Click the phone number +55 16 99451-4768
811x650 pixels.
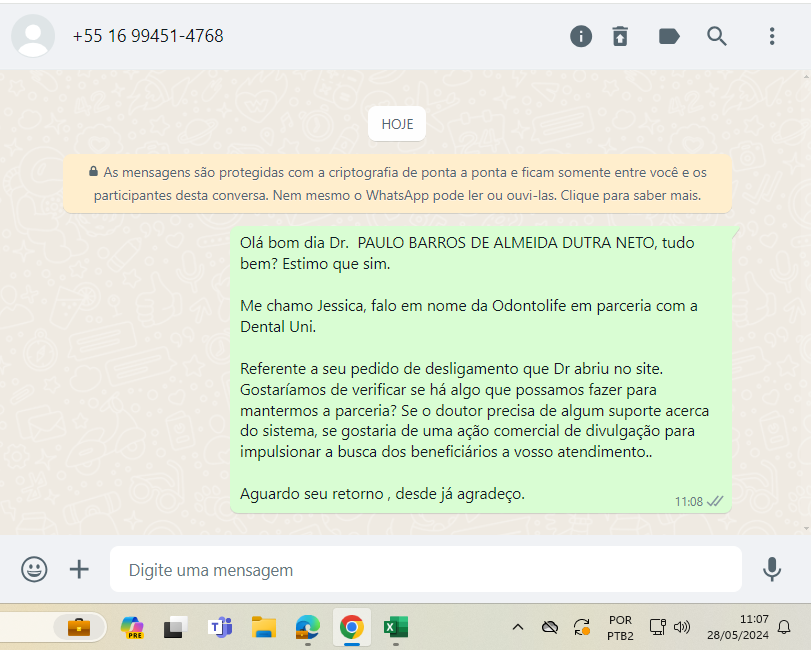pos(148,36)
